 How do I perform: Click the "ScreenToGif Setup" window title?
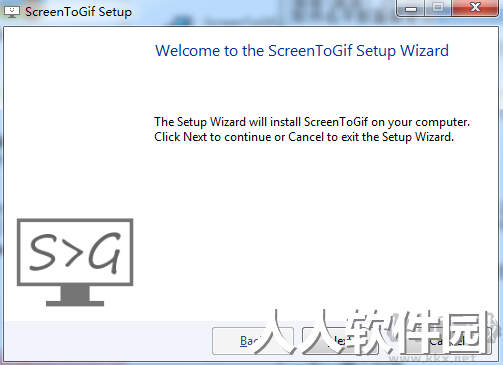pyautogui.click(x=79, y=12)
